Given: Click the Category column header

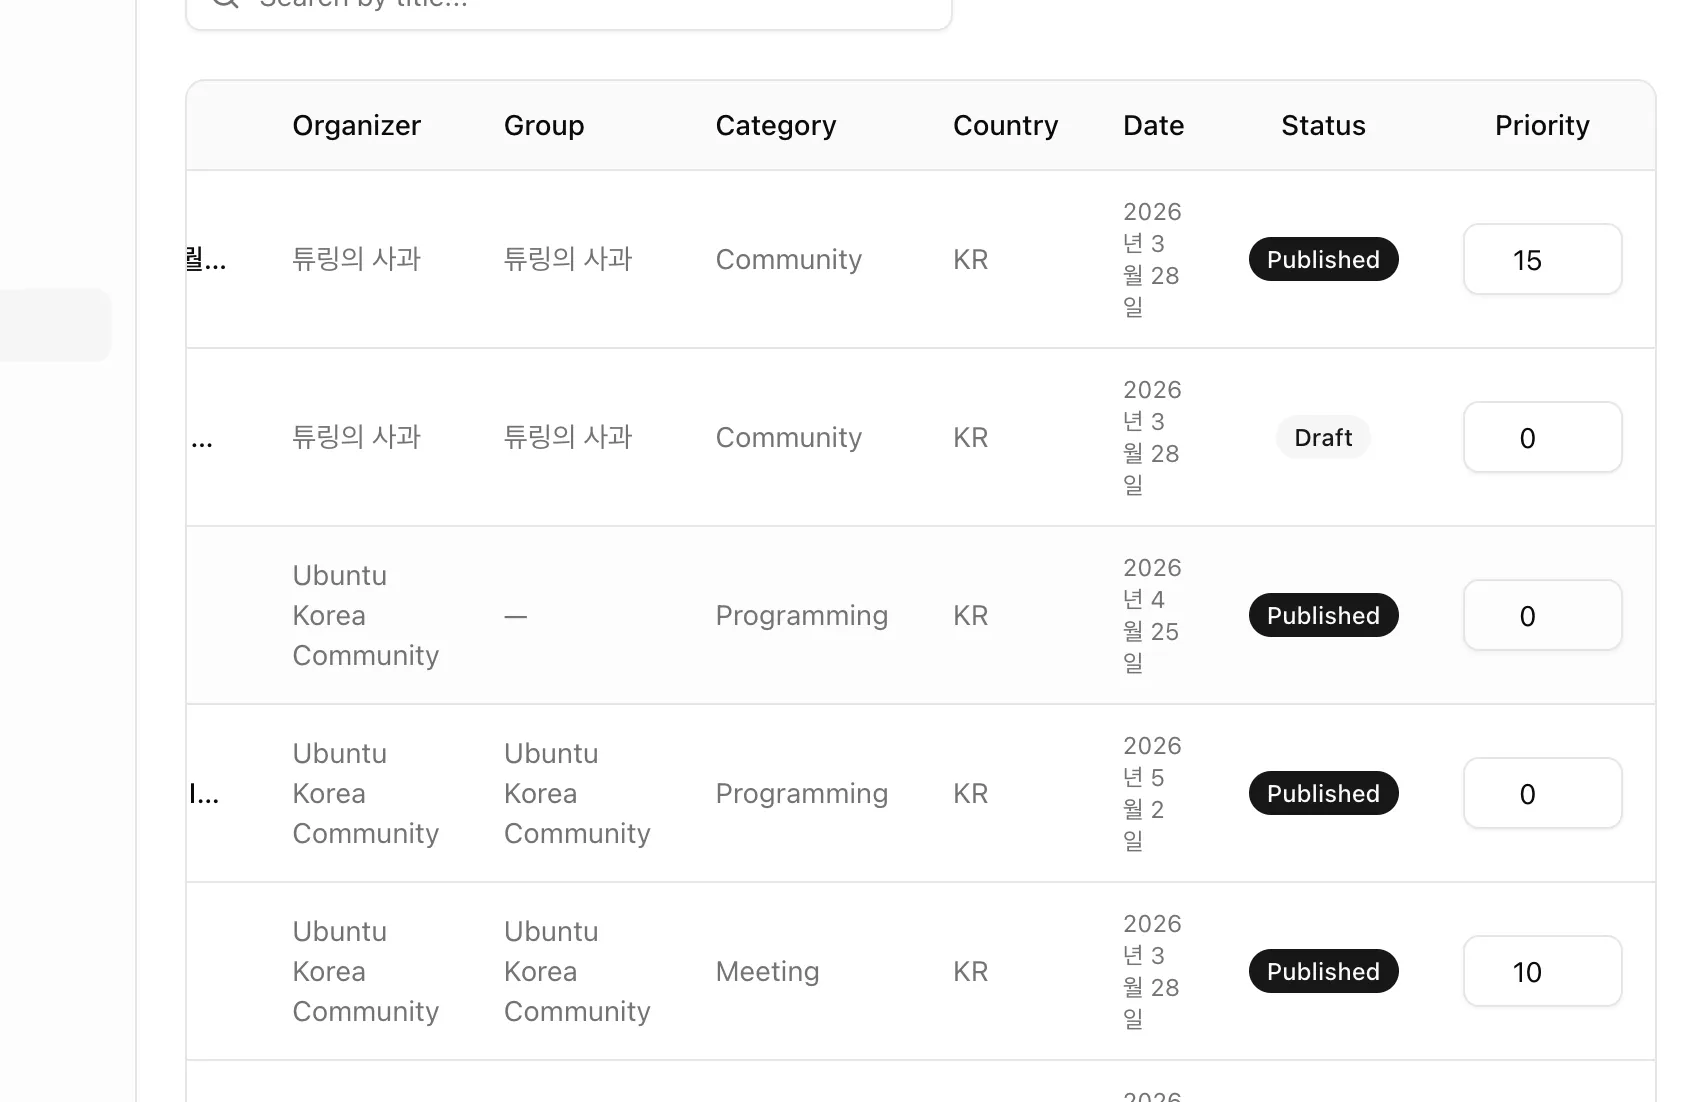Looking at the screenshot, I should coord(775,126).
